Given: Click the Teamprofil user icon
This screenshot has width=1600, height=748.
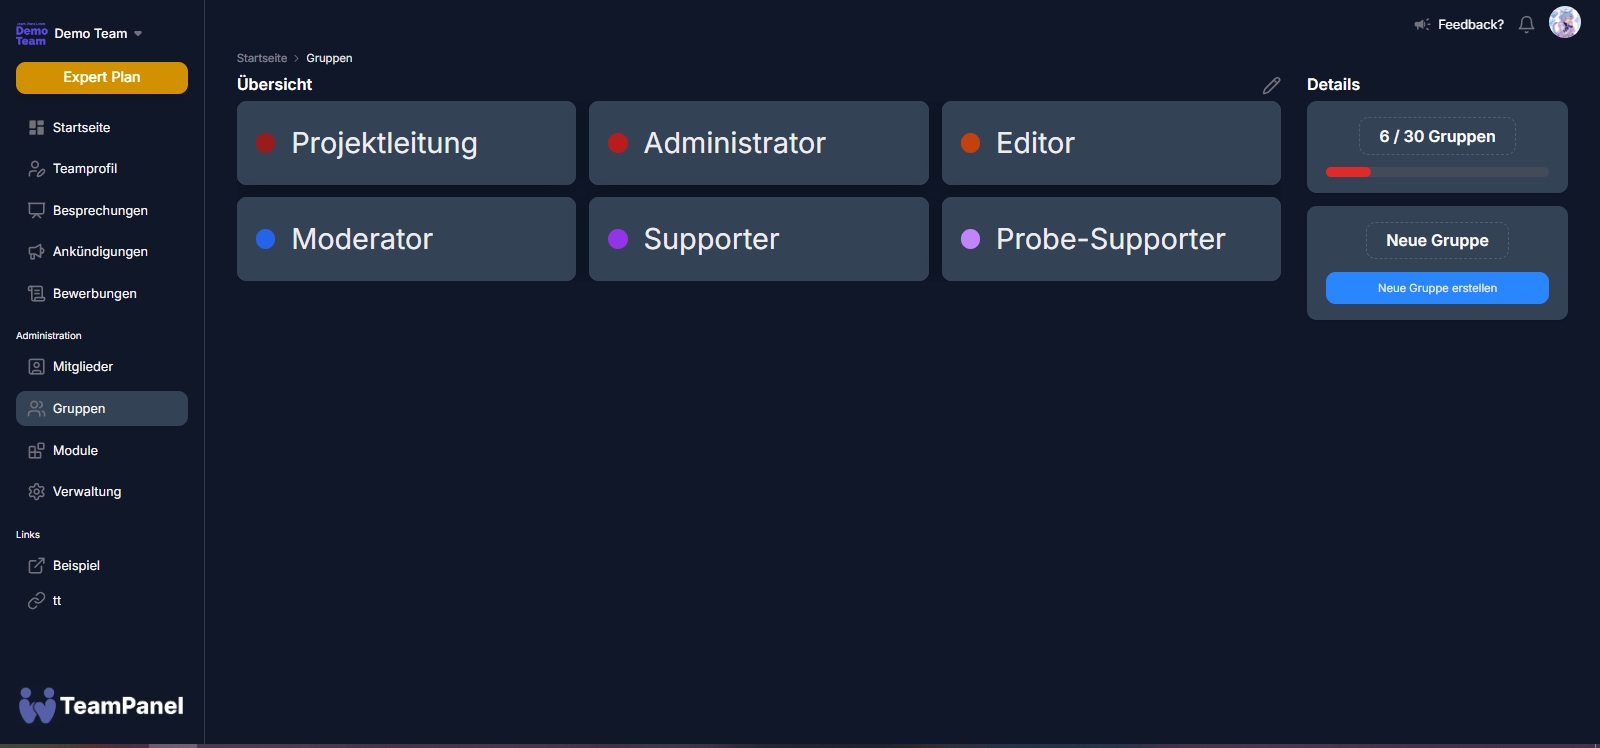Looking at the screenshot, I should (x=36, y=169).
